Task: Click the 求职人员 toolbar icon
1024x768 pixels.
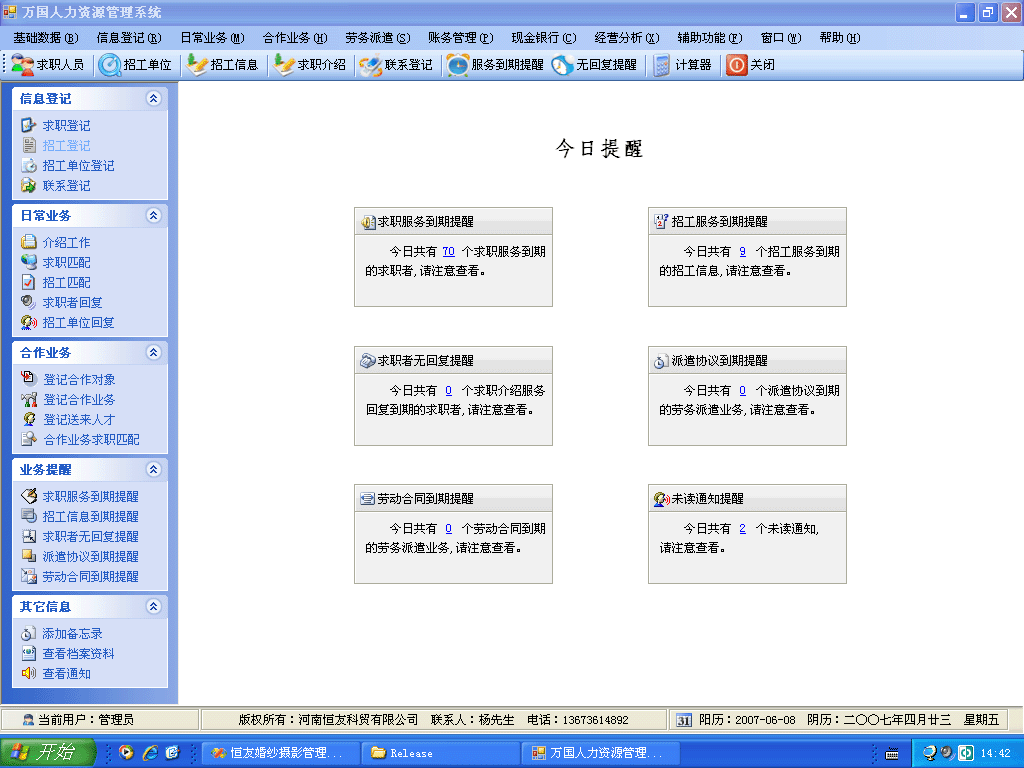Action: [x=22, y=64]
